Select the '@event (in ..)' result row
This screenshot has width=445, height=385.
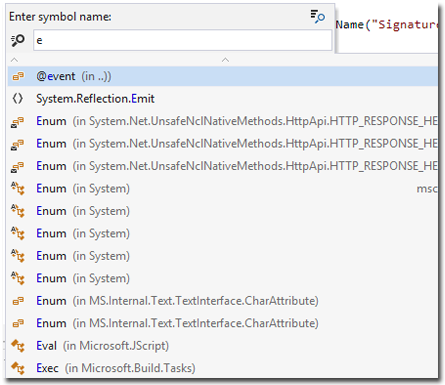click(223, 76)
